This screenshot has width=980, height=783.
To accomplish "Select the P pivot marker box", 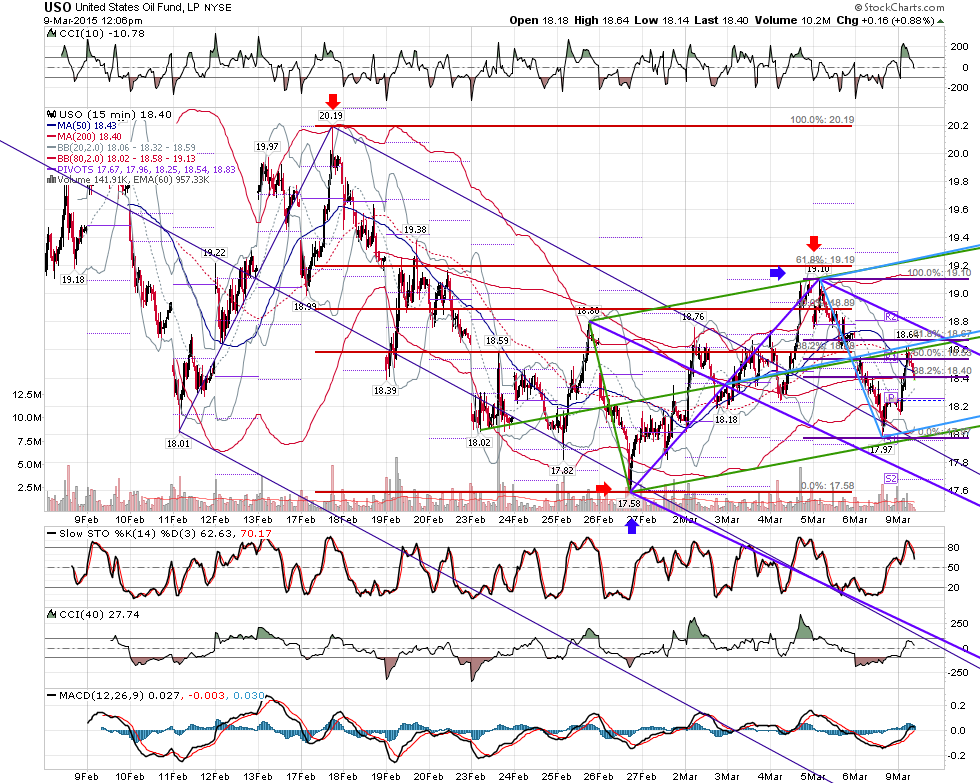I will (891, 398).
